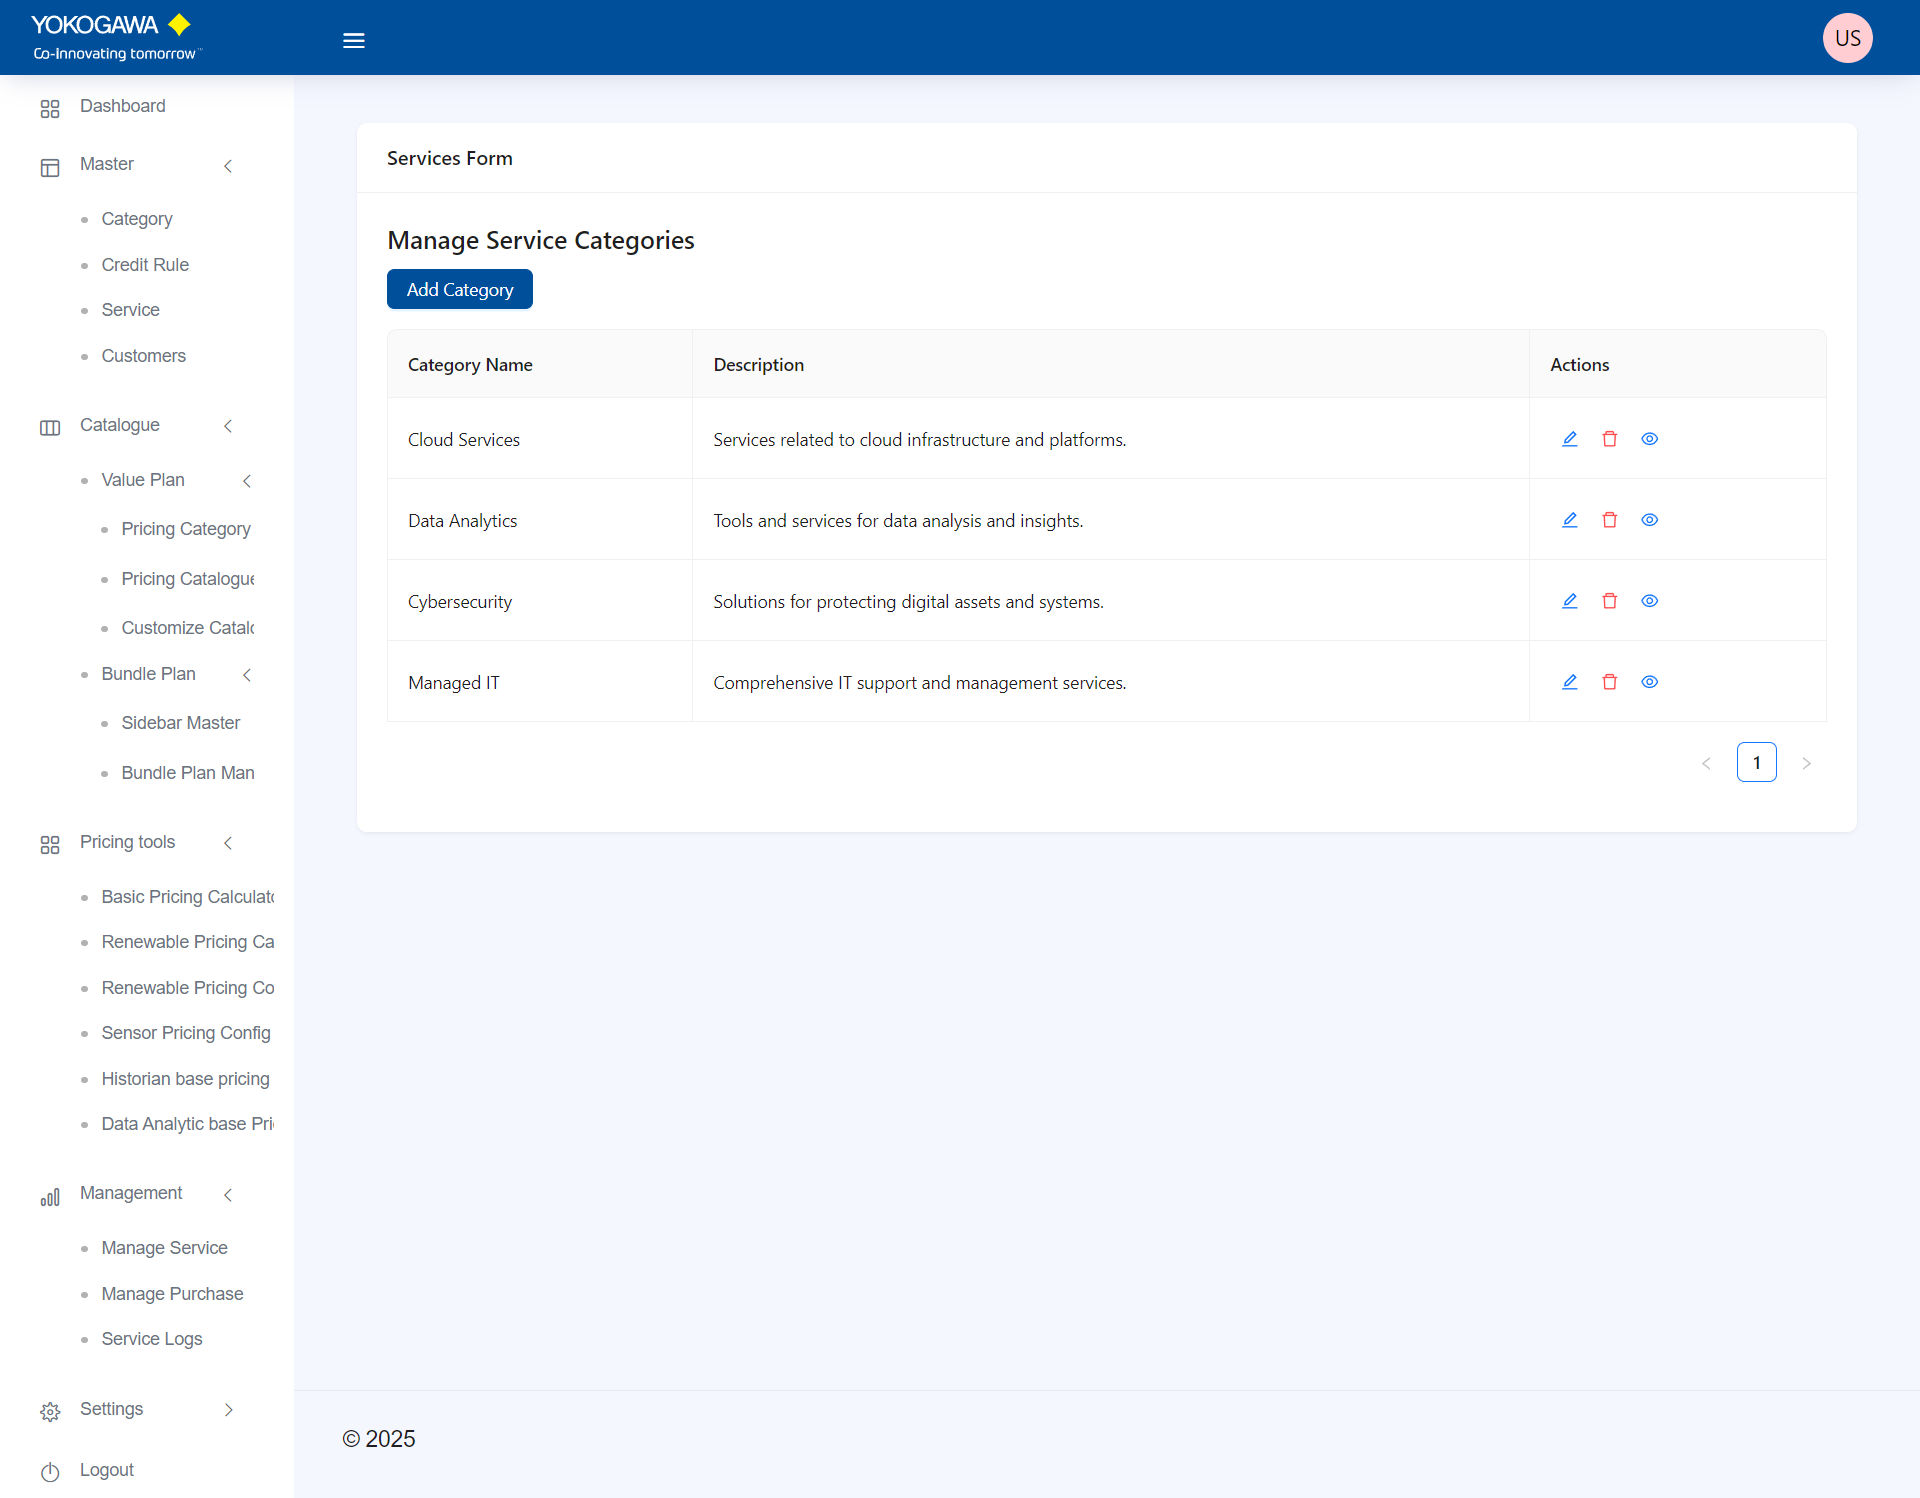The width and height of the screenshot is (1920, 1498).
Task: Go to Manage Purchase menu item
Action: [172, 1294]
